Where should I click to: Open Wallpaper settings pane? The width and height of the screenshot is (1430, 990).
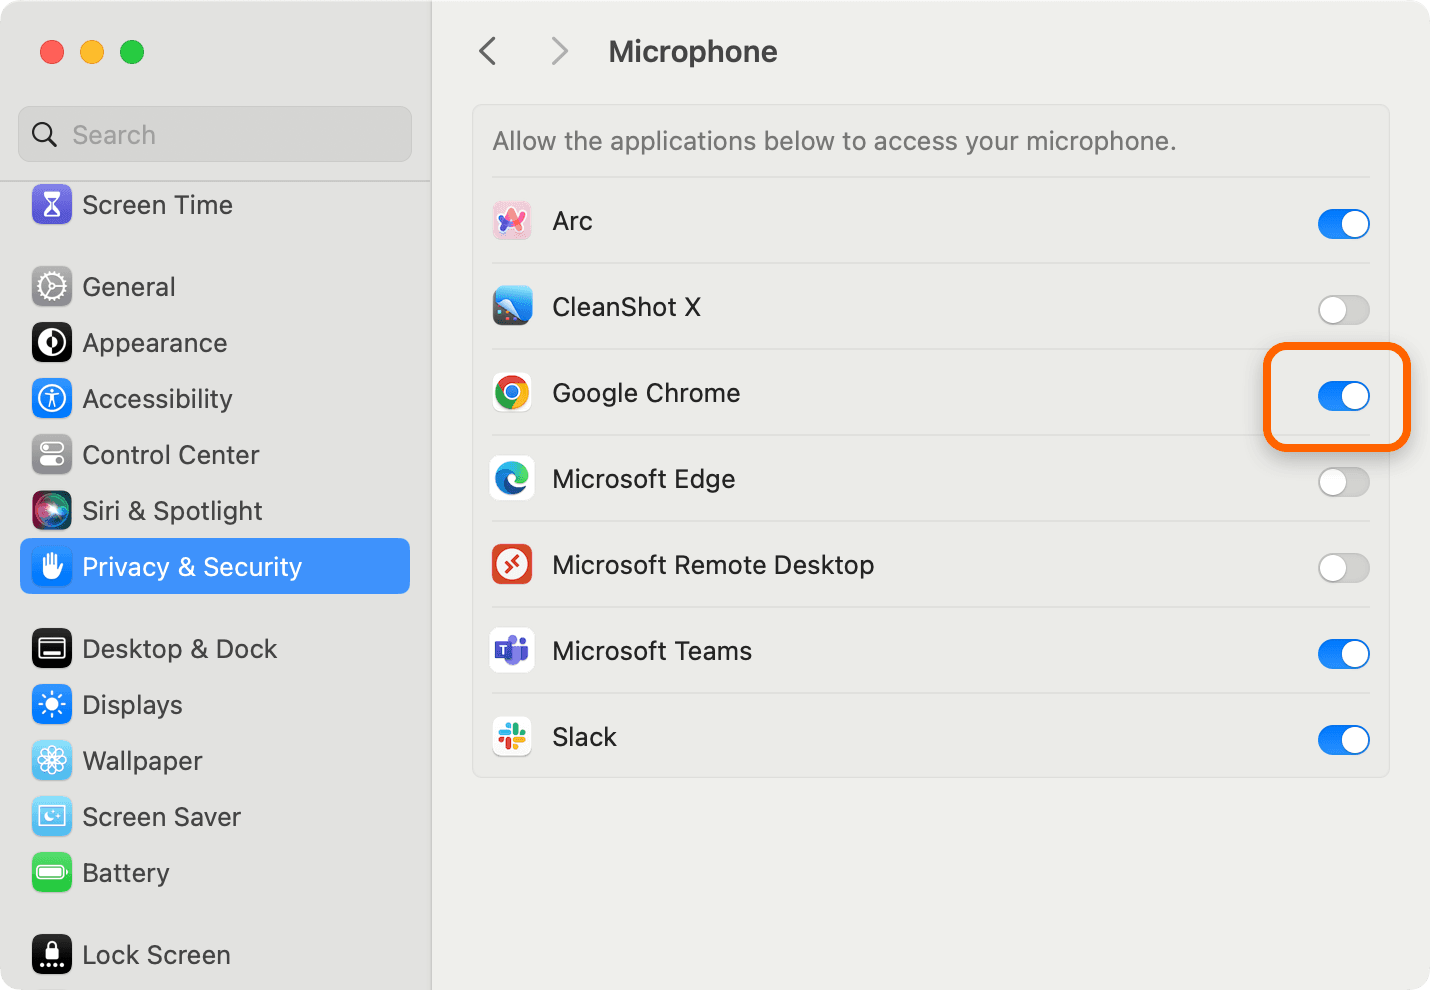click(x=215, y=761)
